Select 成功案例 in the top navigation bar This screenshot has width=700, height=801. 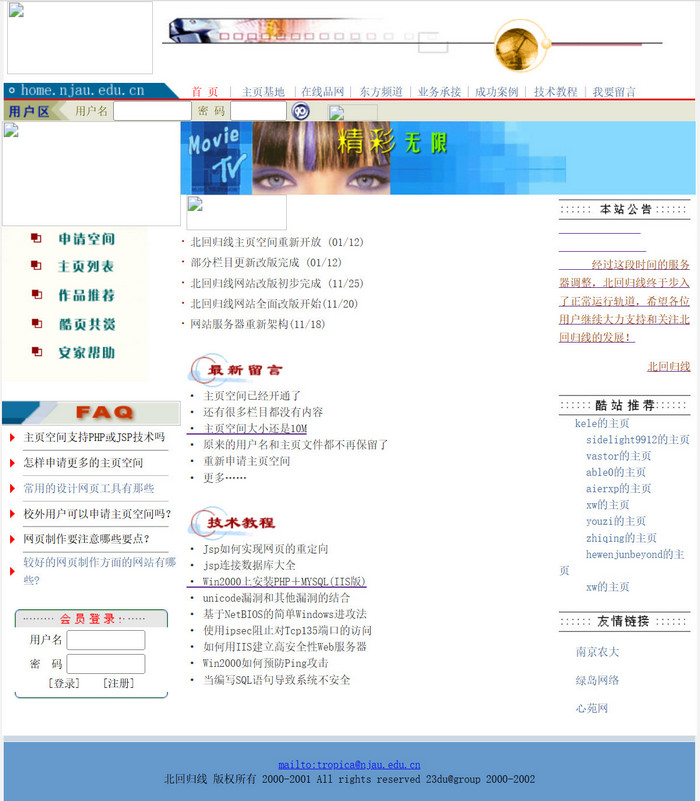click(497, 92)
